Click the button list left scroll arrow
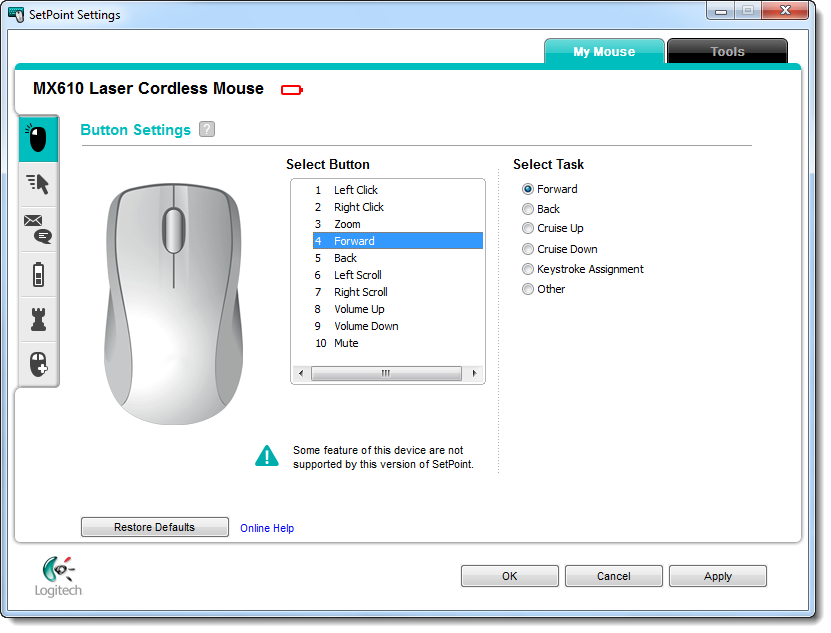This screenshot has width=831, height=633. (x=301, y=374)
